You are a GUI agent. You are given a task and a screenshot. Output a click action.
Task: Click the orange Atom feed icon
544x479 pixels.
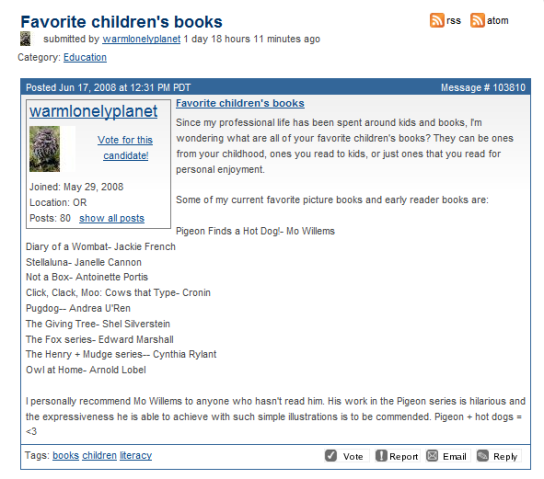coord(477,20)
